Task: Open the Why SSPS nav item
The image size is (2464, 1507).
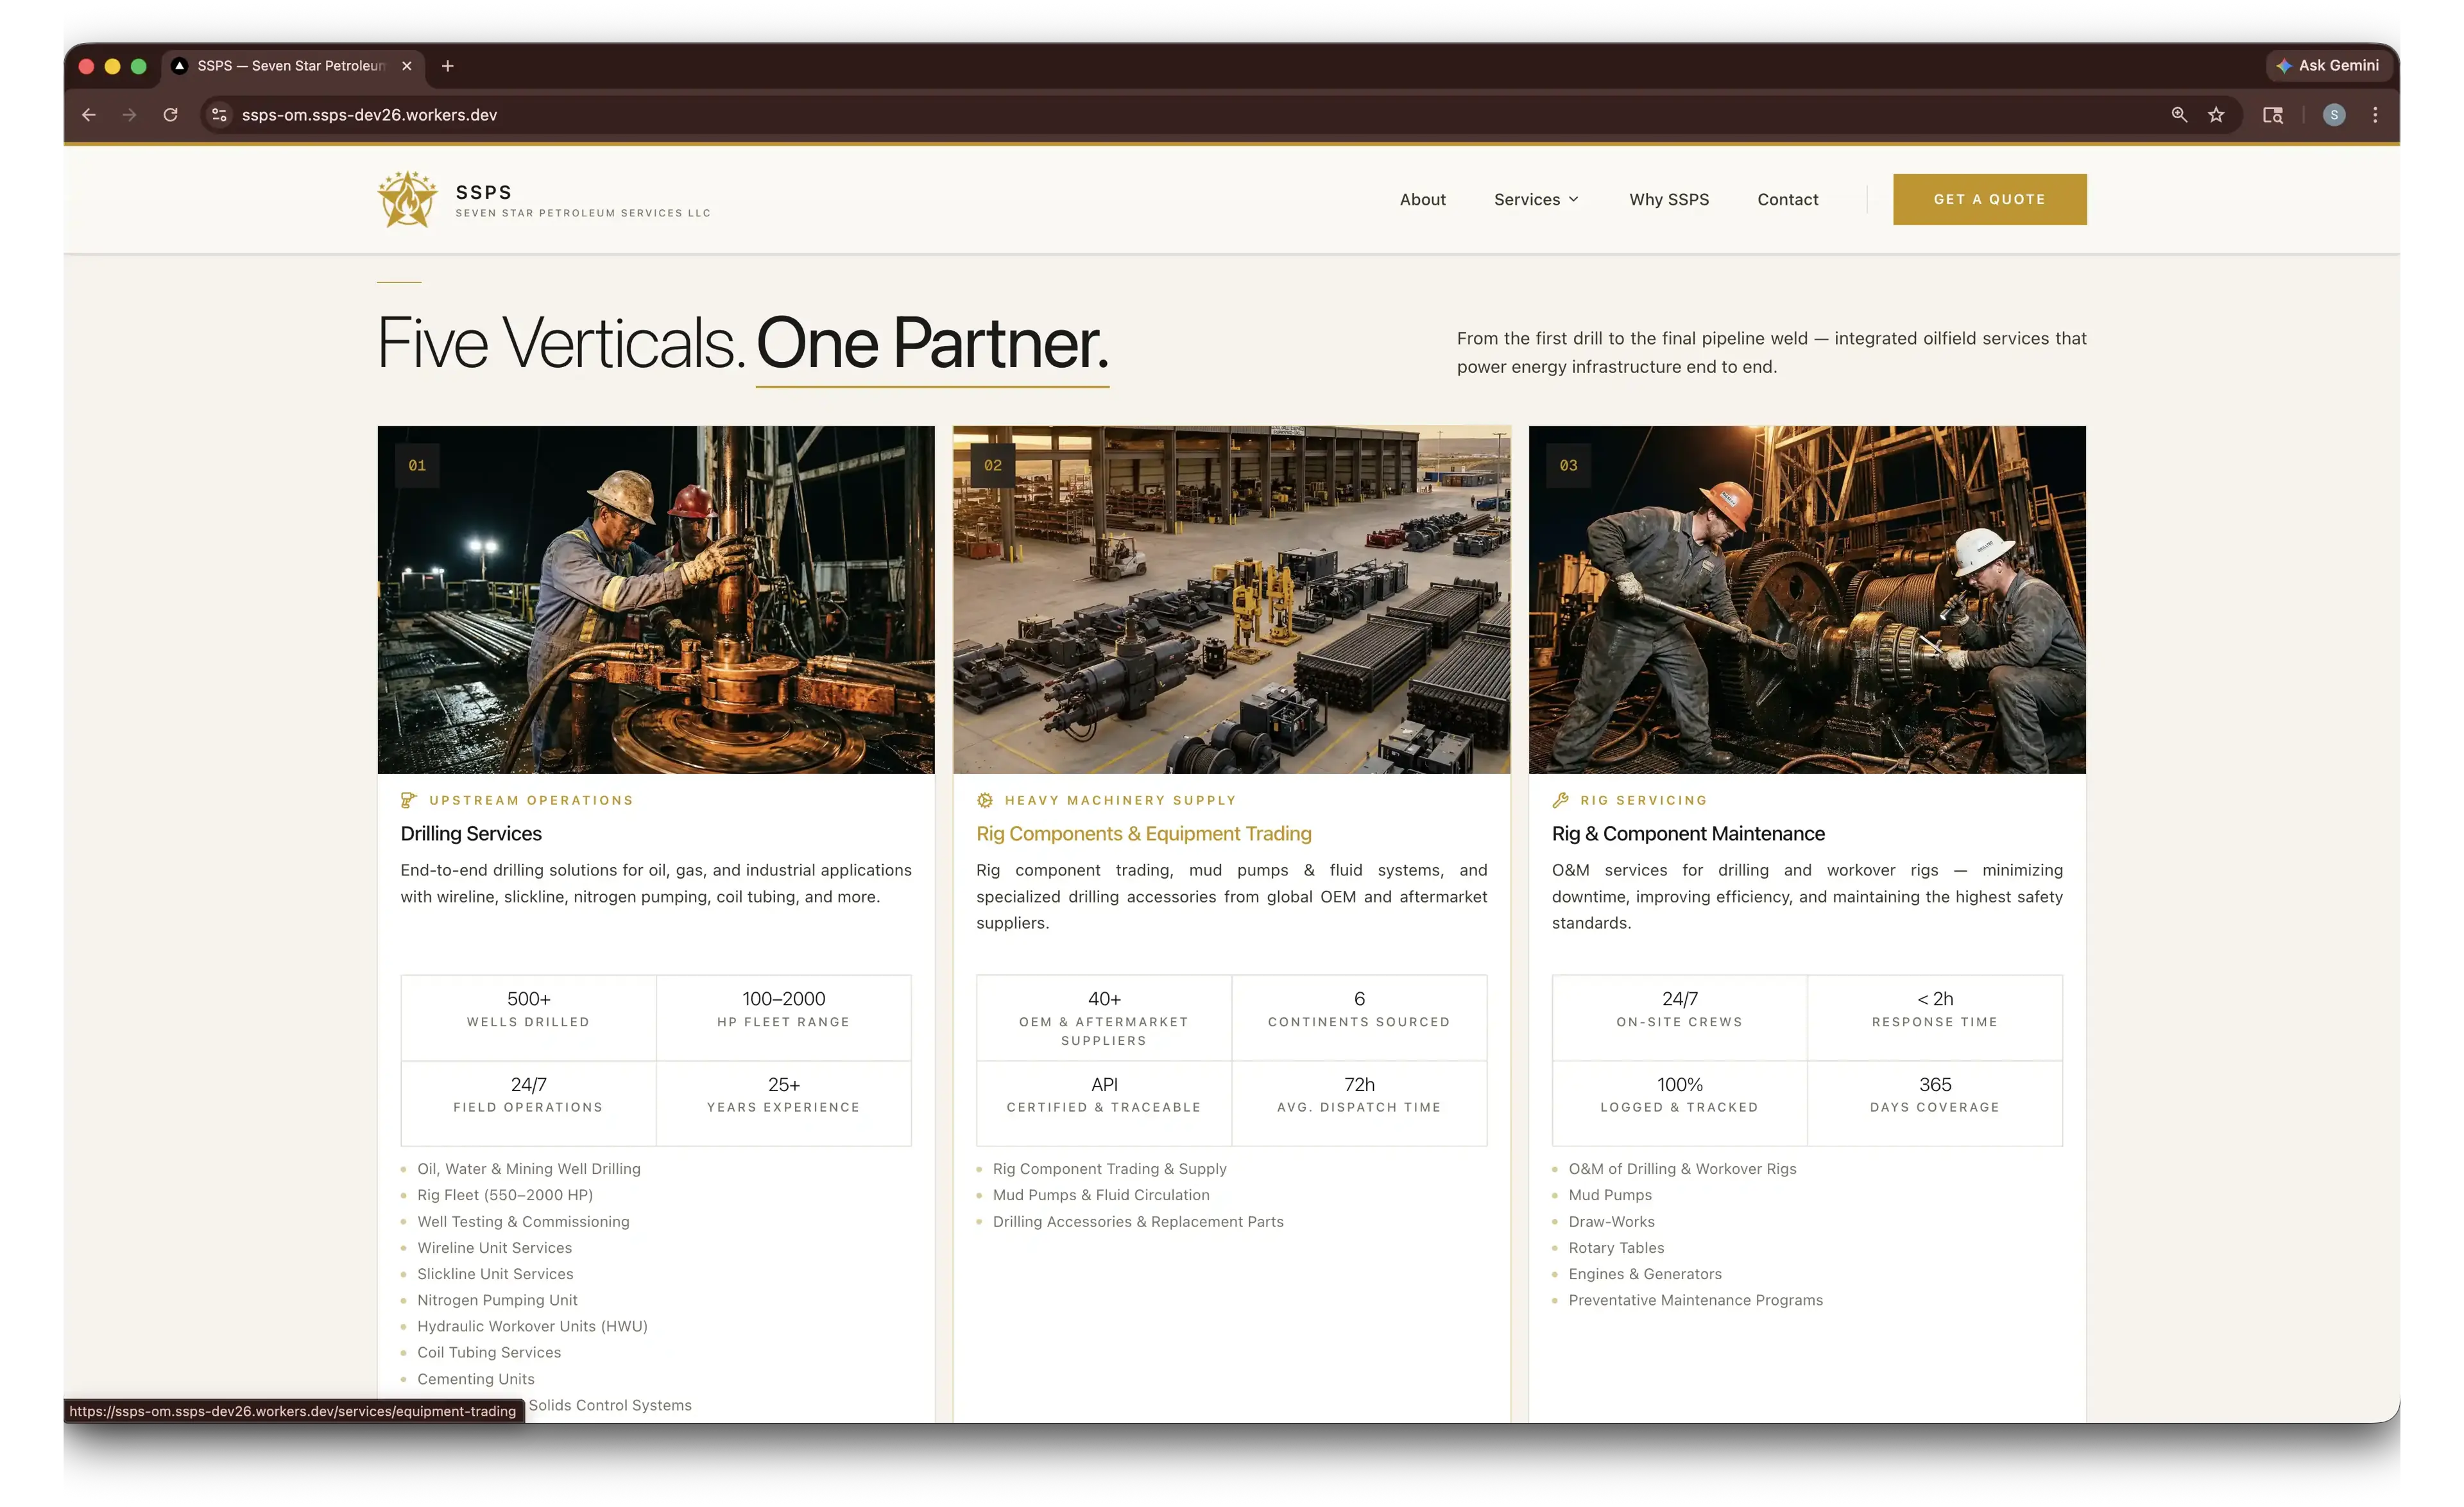Action: pos(1669,199)
